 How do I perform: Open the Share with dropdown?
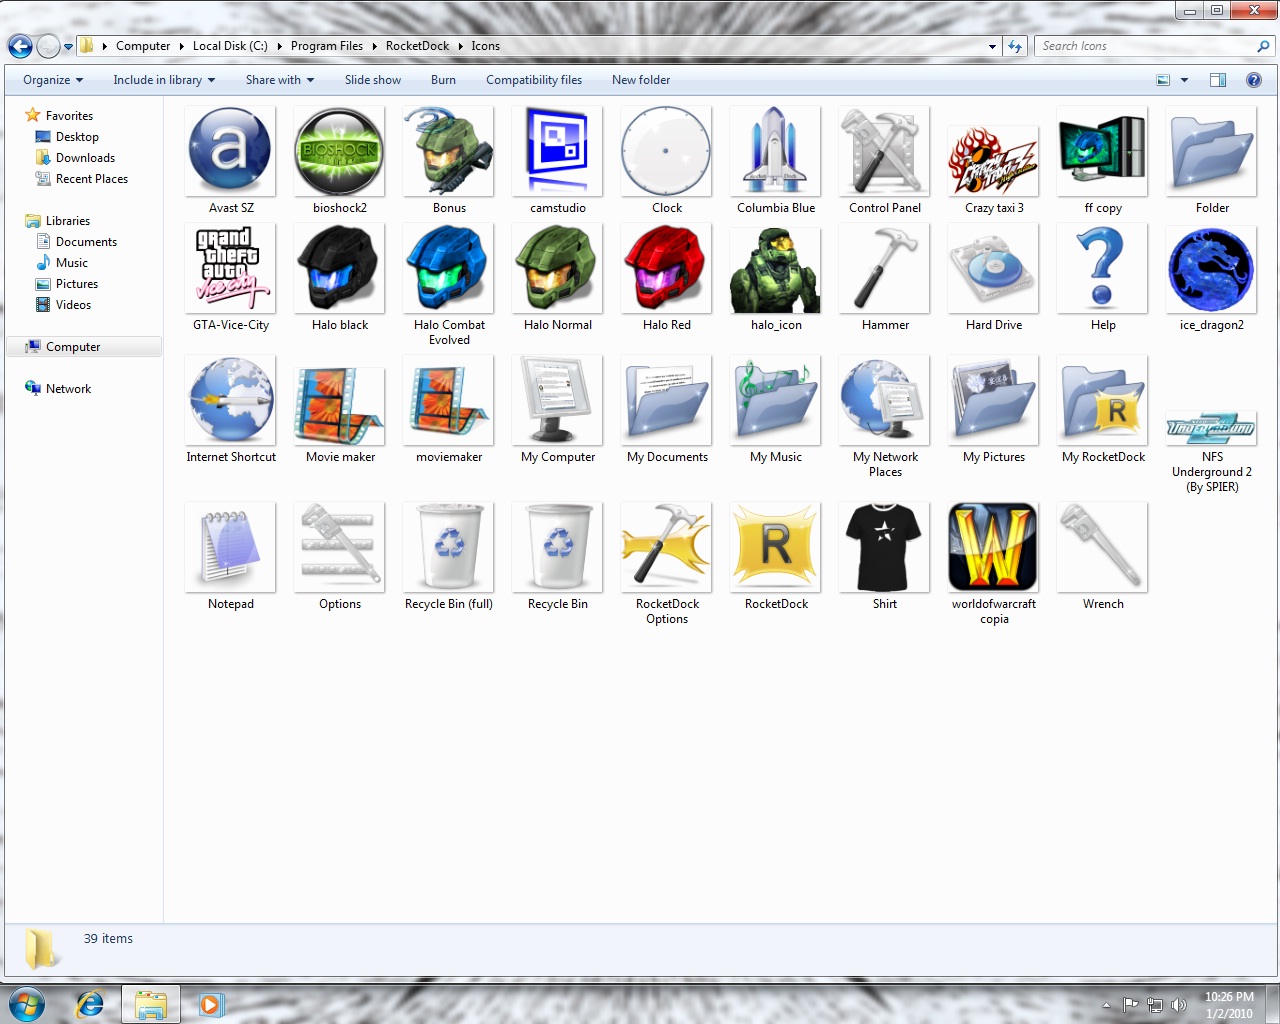[x=279, y=80]
